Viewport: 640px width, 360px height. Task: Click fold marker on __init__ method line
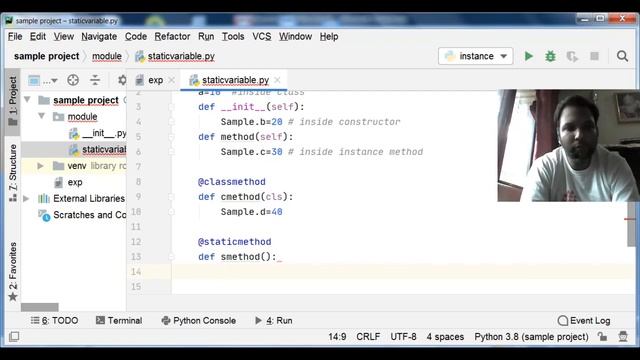pyautogui.click(x=171, y=107)
